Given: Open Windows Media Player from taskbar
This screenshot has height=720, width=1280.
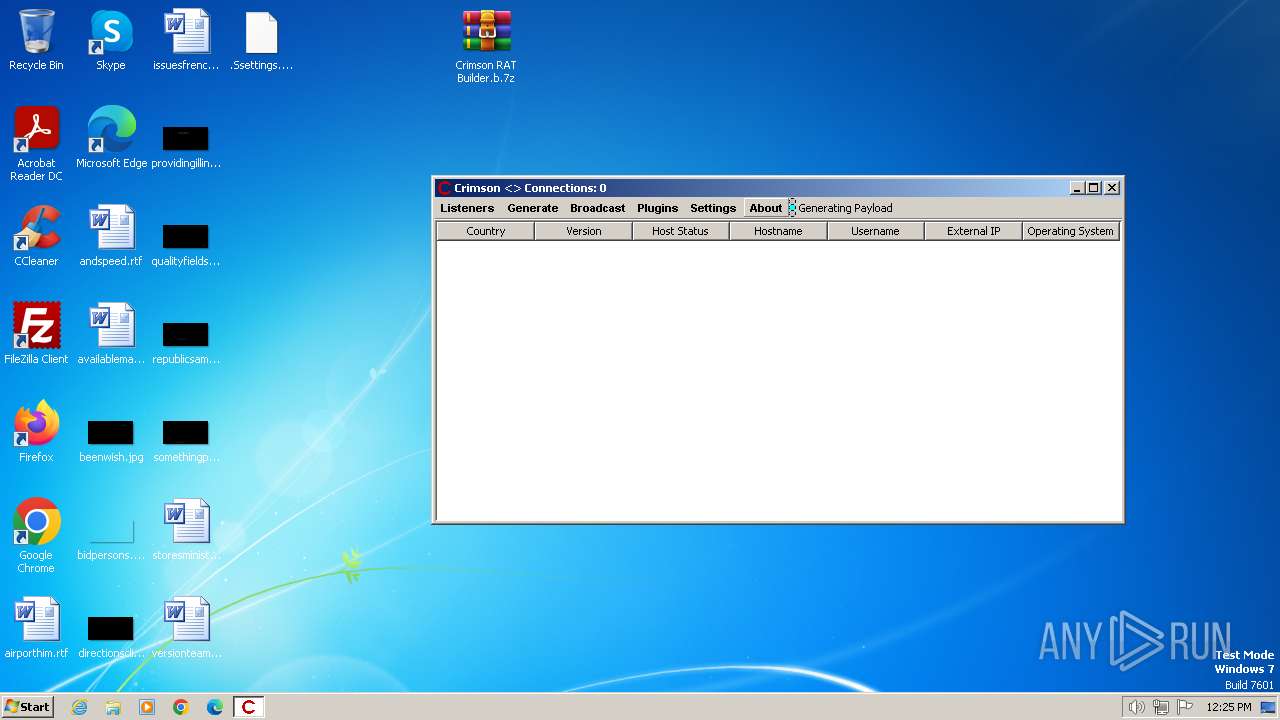Looking at the screenshot, I should pyautogui.click(x=147, y=707).
